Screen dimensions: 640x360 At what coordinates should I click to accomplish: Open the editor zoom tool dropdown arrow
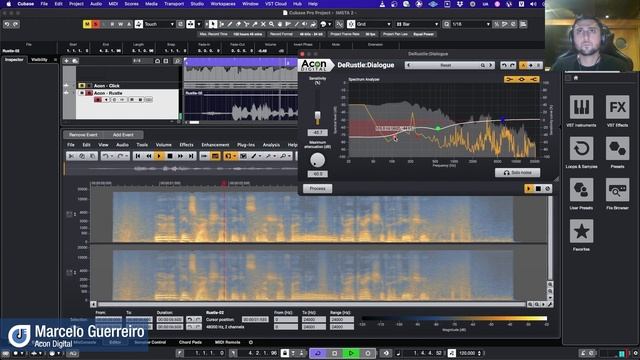pyautogui.click(x=289, y=156)
